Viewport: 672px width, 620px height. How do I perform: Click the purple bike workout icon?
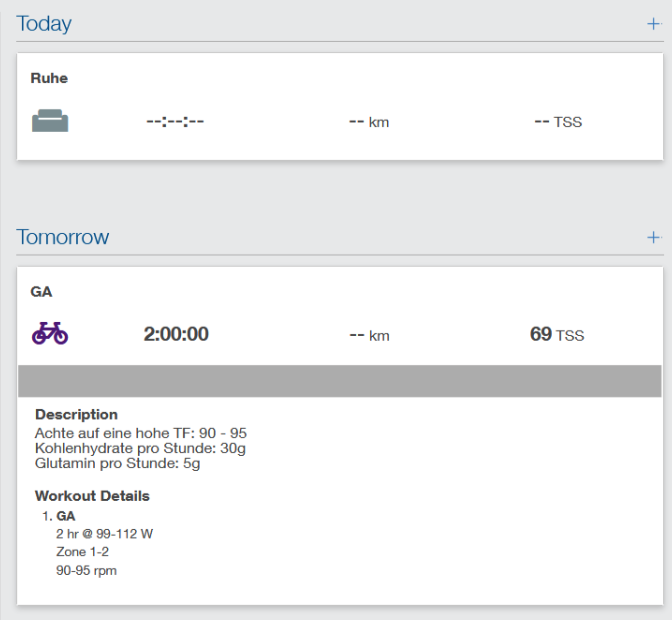coord(50,334)
